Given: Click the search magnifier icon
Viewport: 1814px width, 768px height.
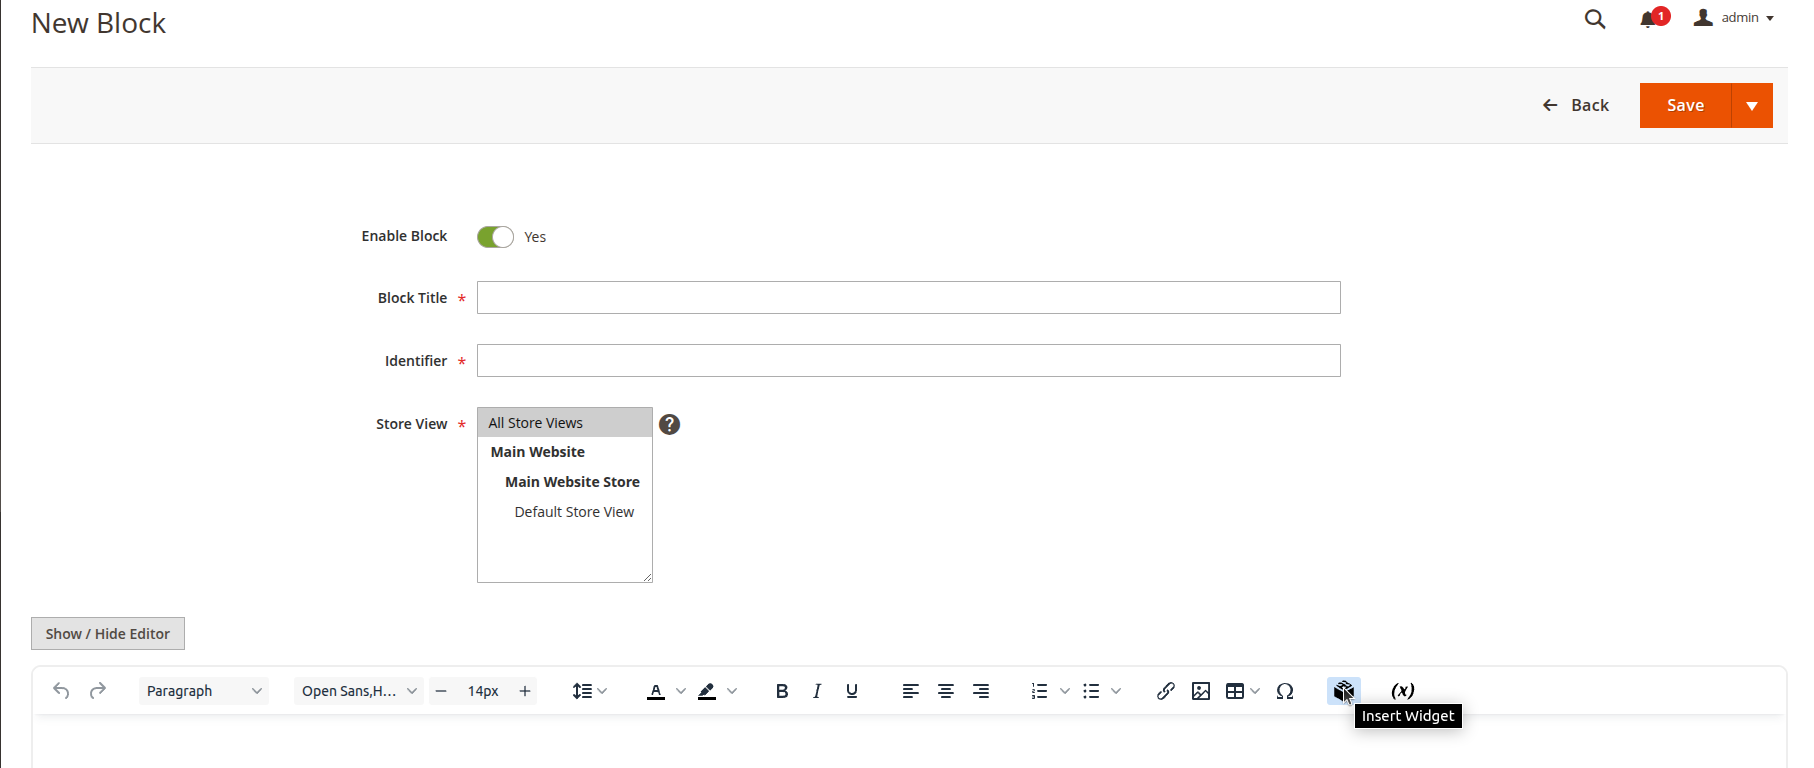Looking at the screenshot, I should pos(1595,19).
